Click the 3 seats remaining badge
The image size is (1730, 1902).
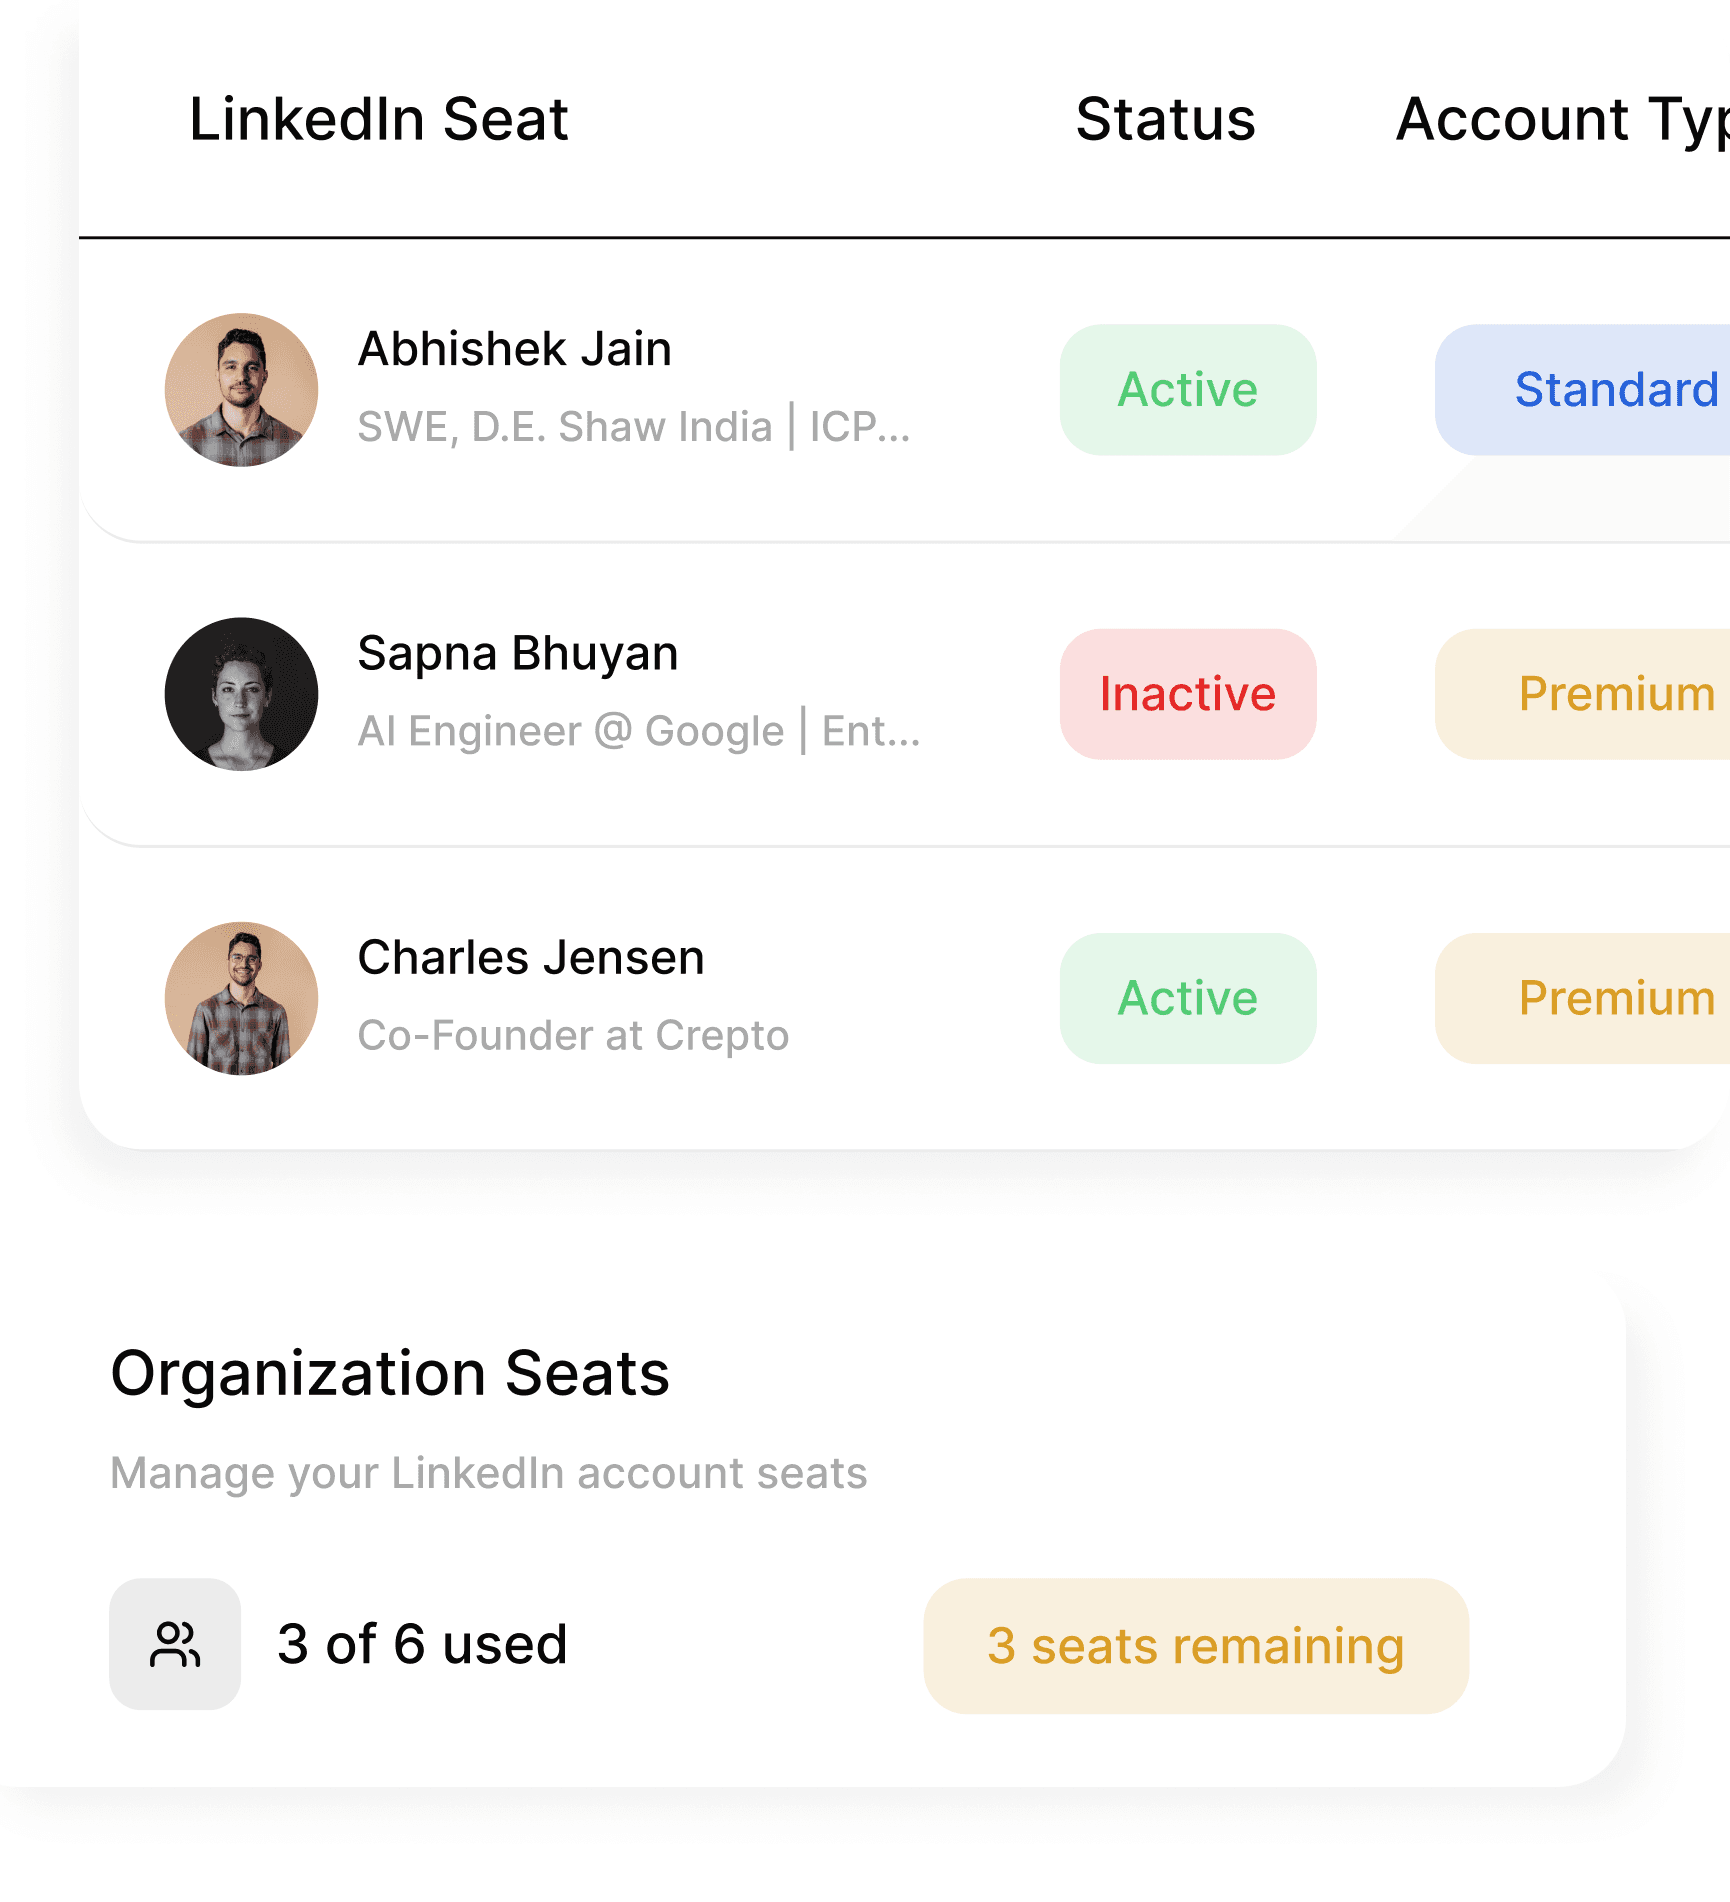click(1196, 1646)
